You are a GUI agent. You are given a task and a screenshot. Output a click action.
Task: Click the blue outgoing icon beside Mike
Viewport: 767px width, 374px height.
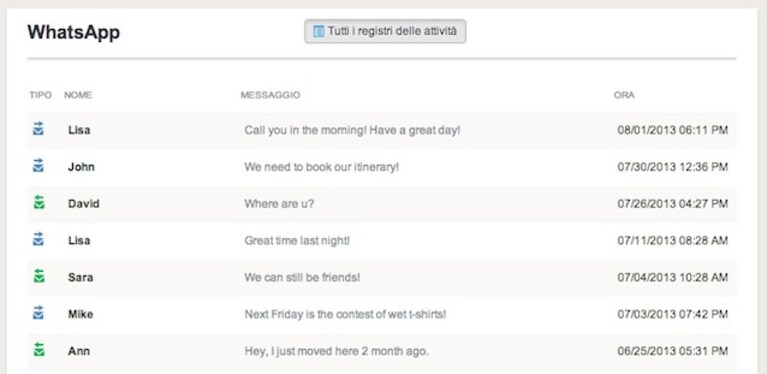click(39, 312)
